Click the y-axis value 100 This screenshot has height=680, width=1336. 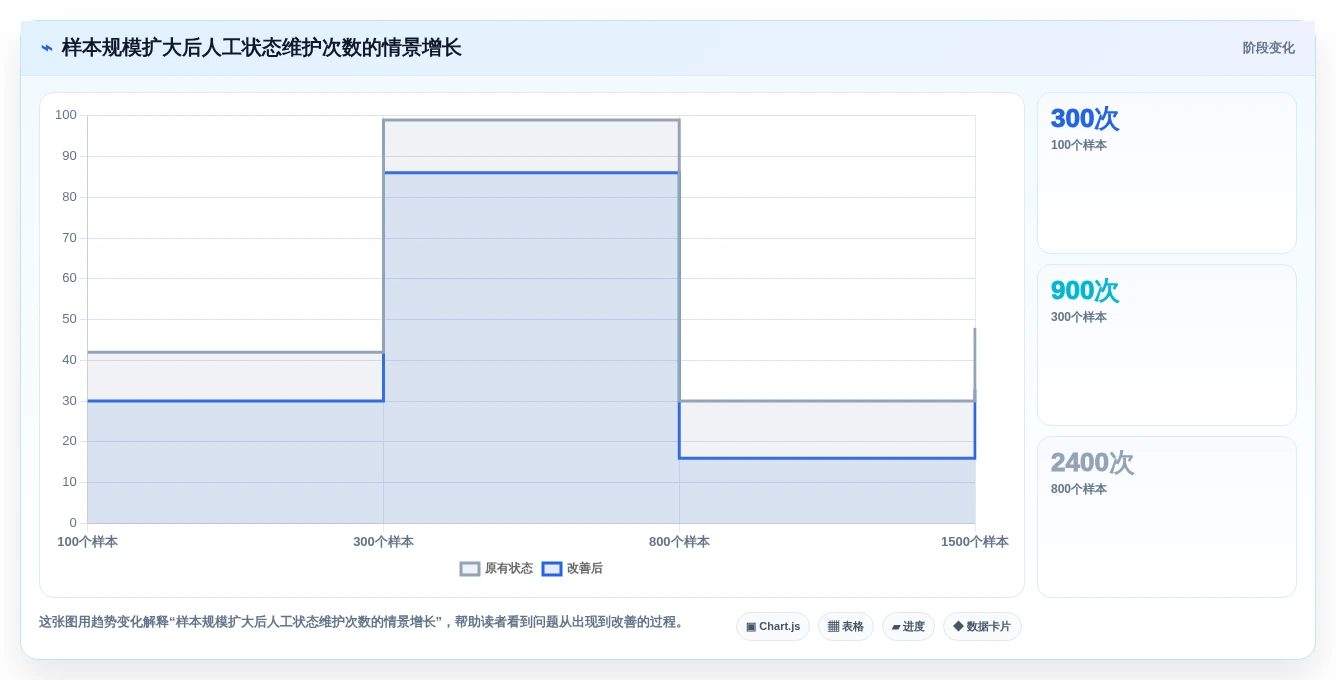point(66,115)
